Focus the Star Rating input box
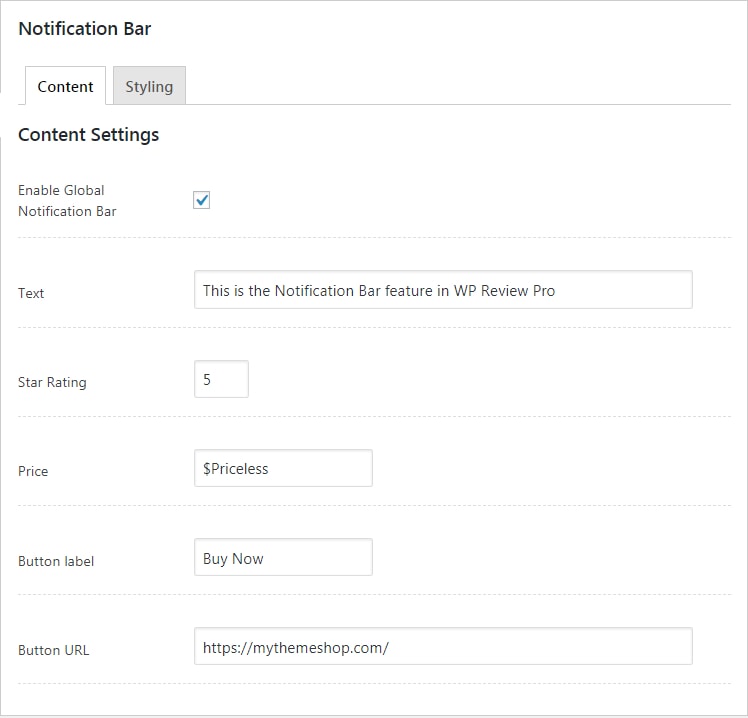 point(221,379)
